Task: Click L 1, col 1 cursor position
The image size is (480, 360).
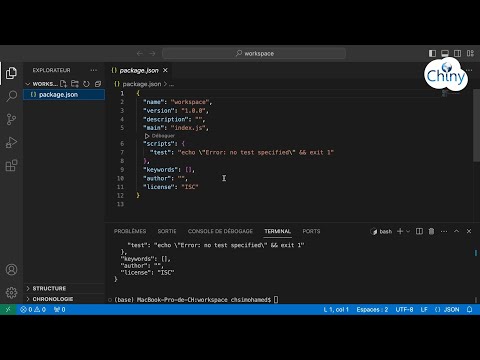Action: [x=336, y=309]
